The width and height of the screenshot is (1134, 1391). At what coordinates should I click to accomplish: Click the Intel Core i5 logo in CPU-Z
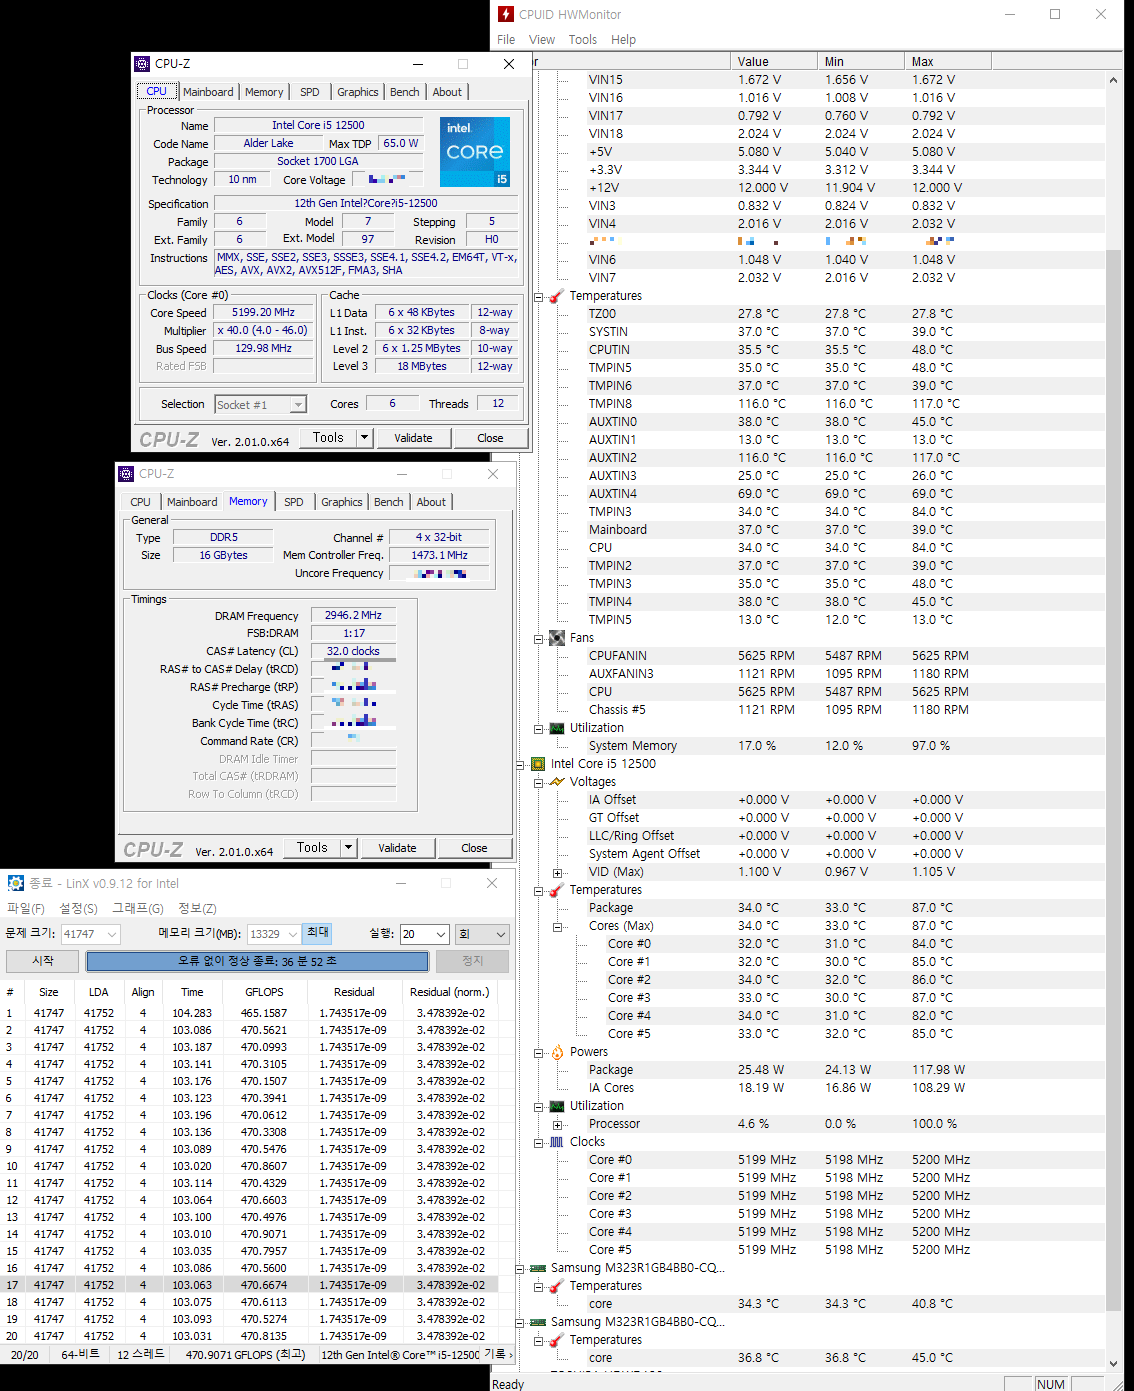click(475, 152)
